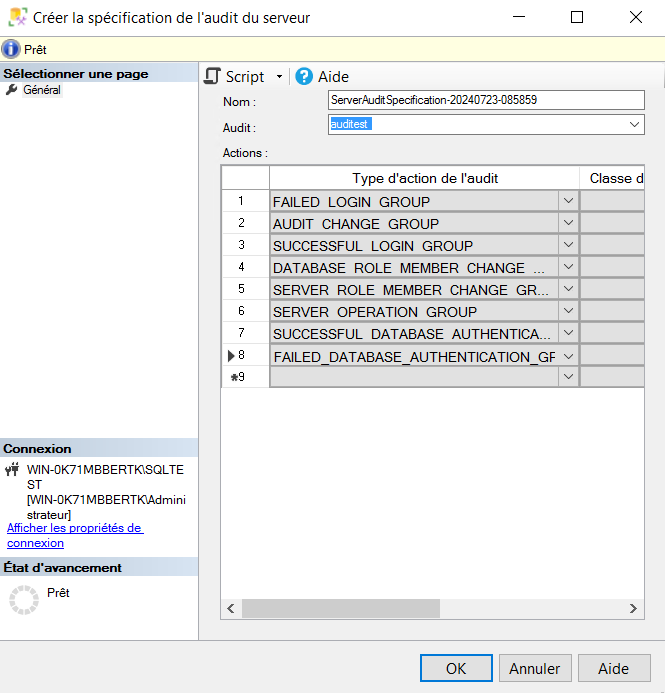Click the Aide button at bottom

[613, 668]
